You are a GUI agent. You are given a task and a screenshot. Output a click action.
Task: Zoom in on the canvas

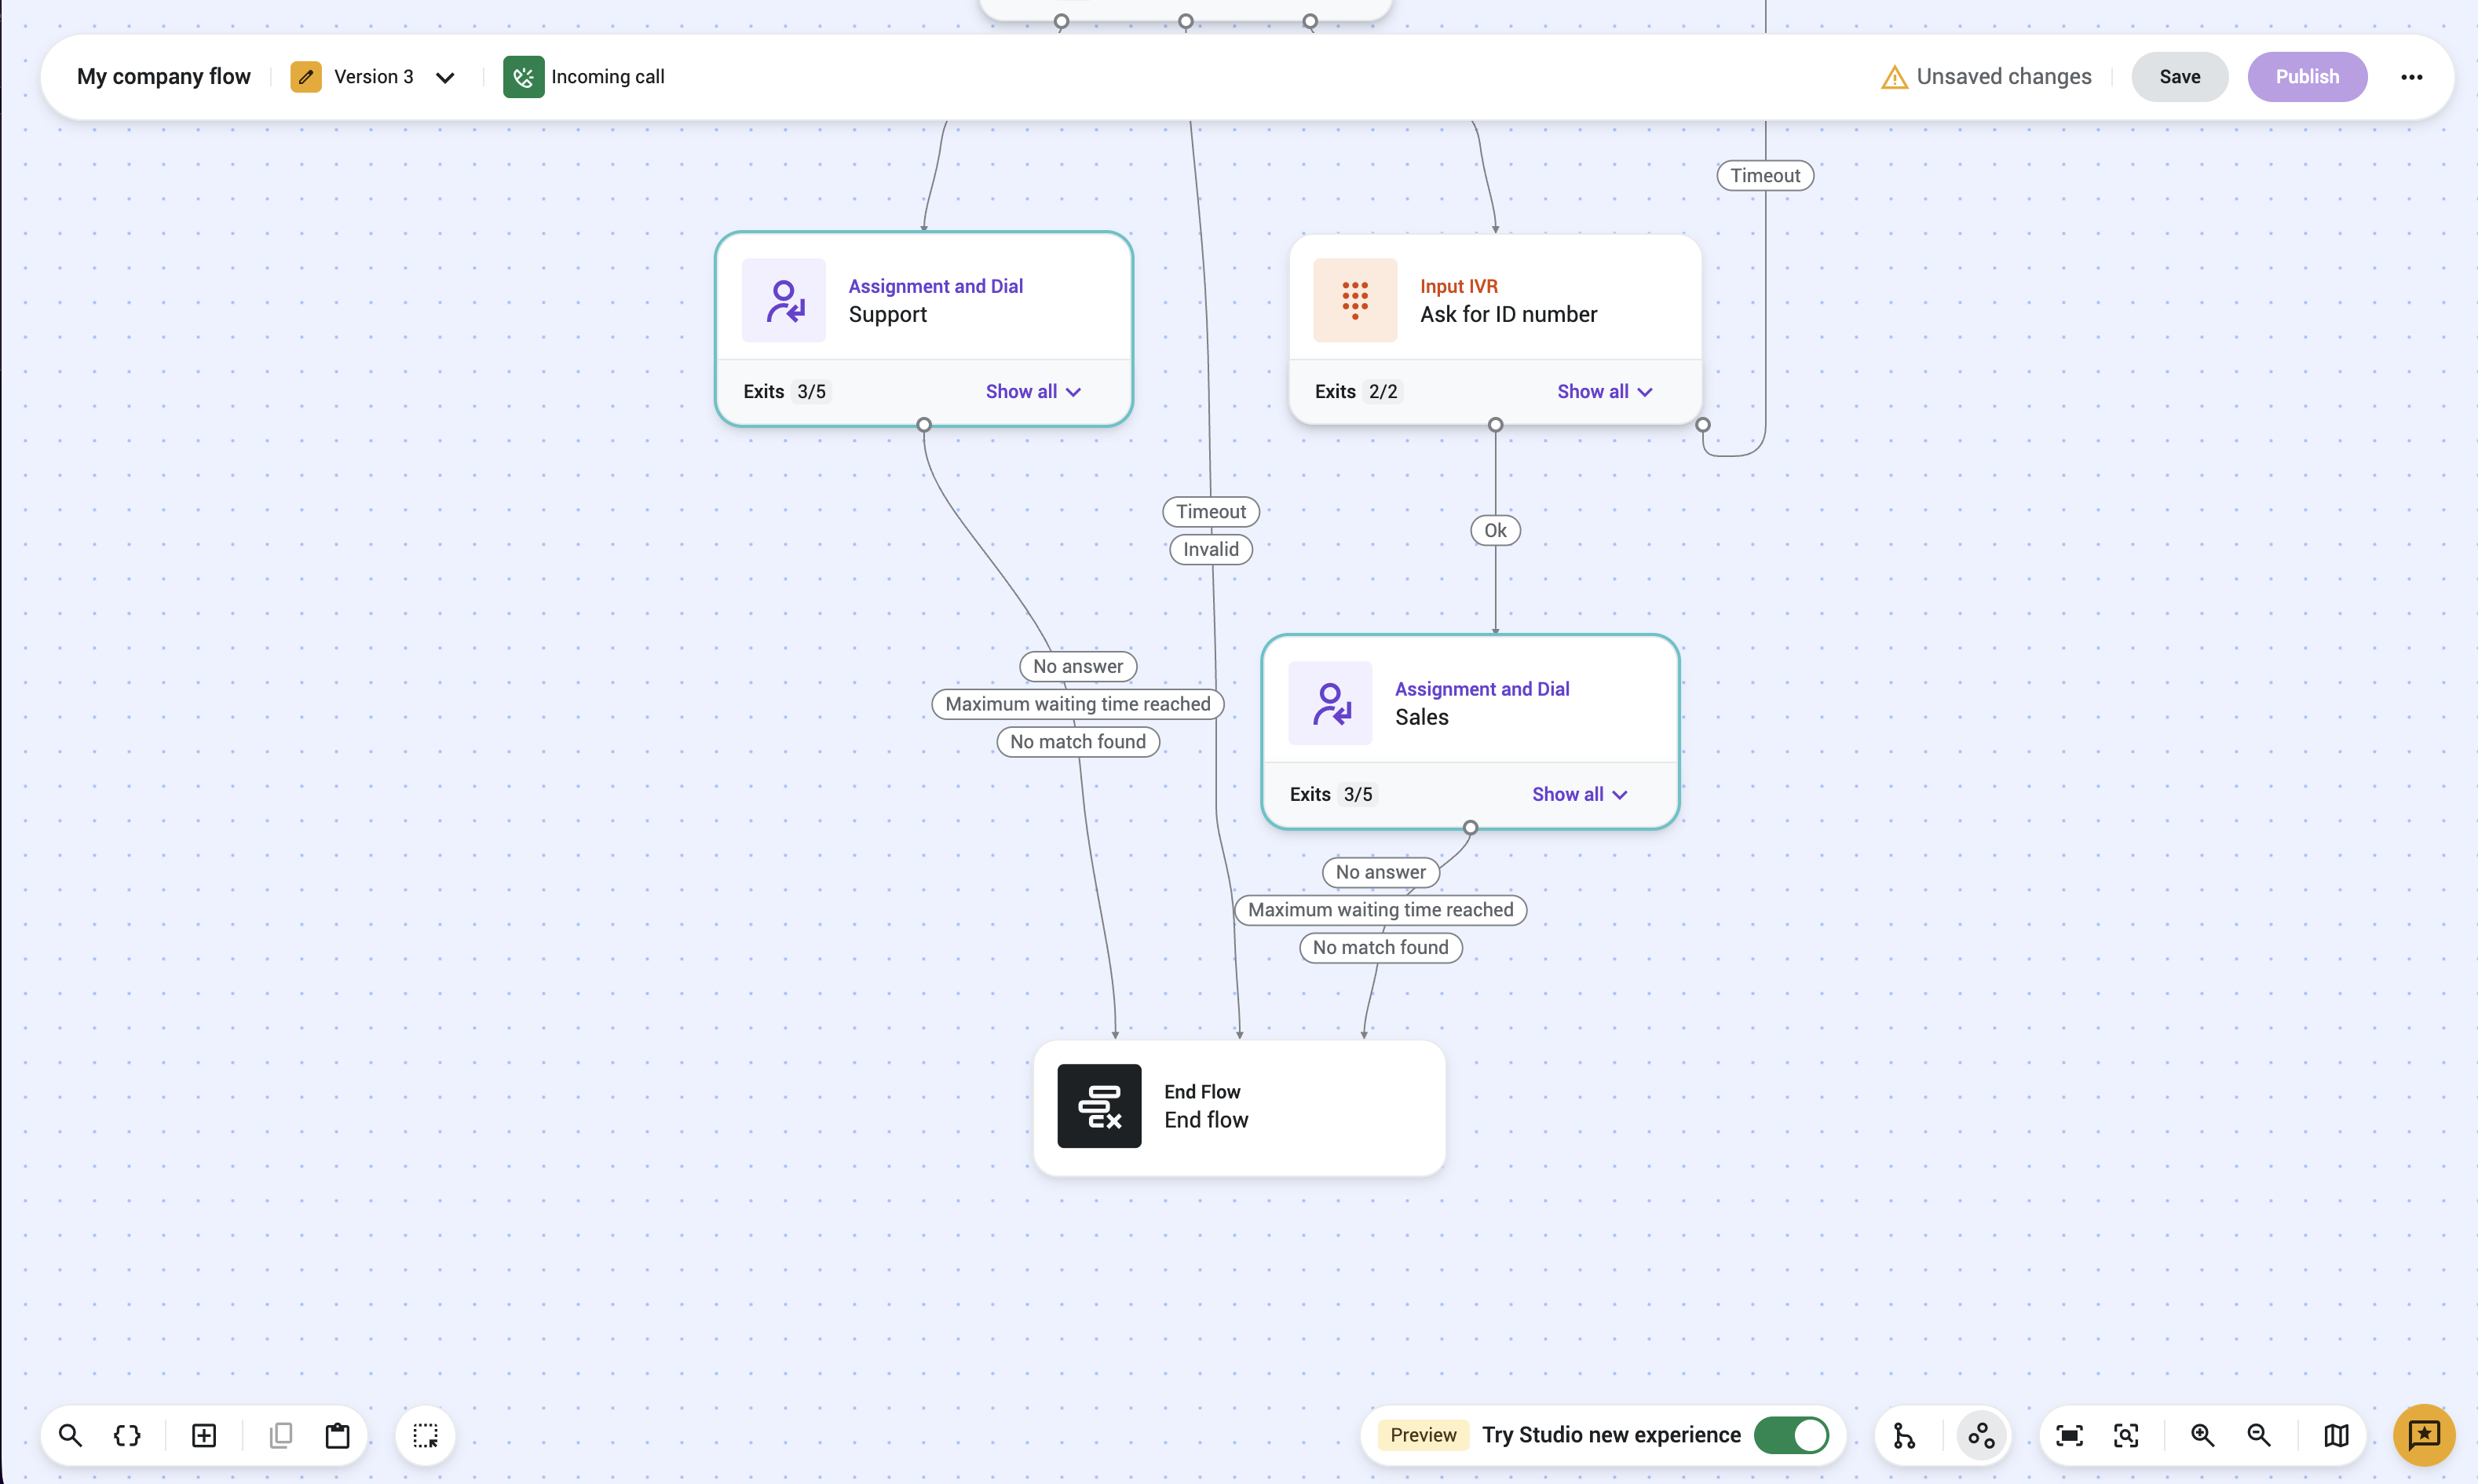pyautogui.click(x=2202, y=1436)
